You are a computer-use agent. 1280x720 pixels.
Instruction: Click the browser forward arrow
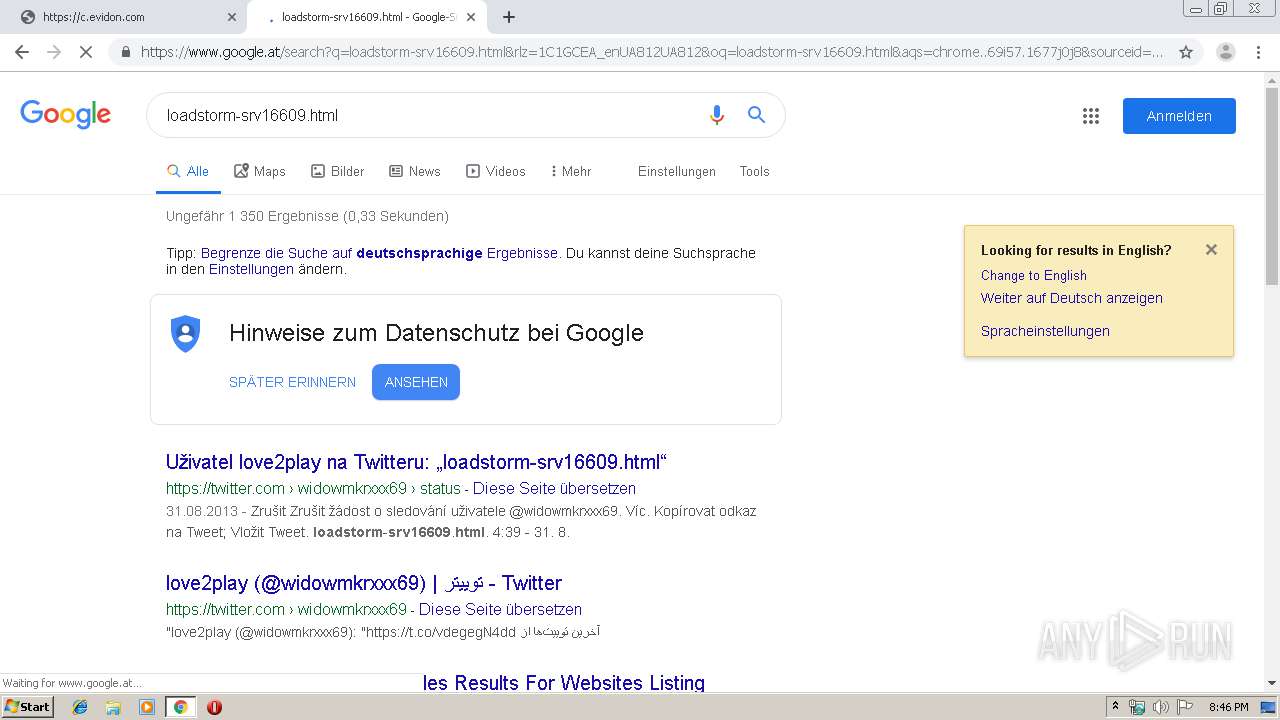tap(54, 52)
